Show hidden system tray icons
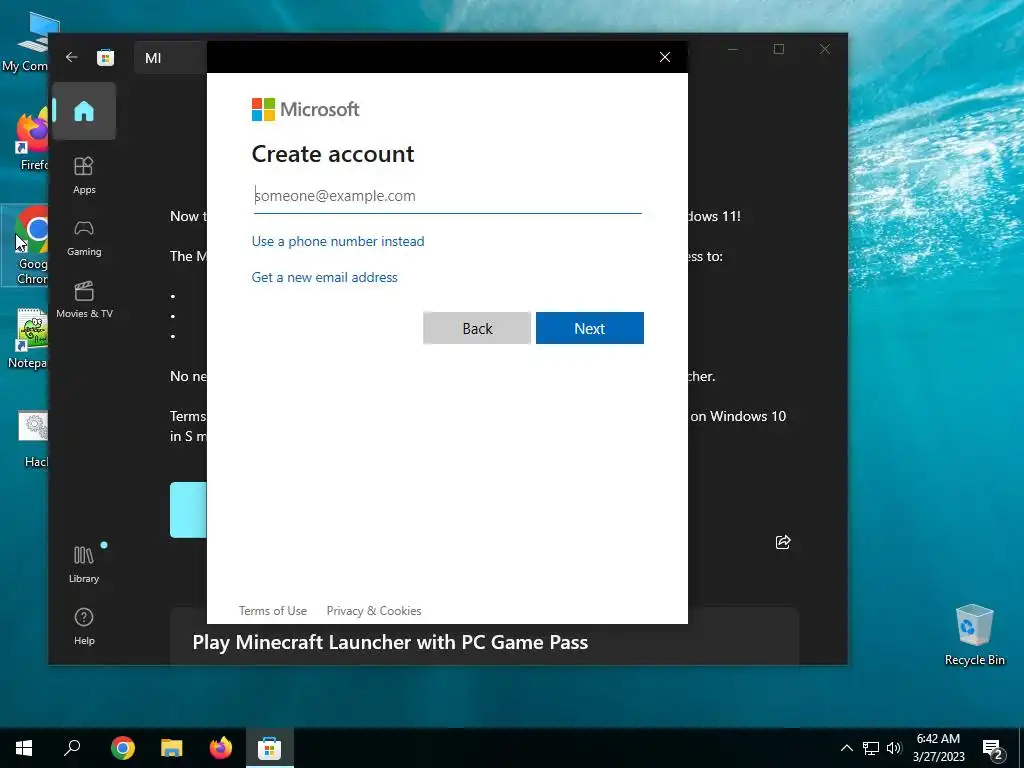 coord(846,748)
